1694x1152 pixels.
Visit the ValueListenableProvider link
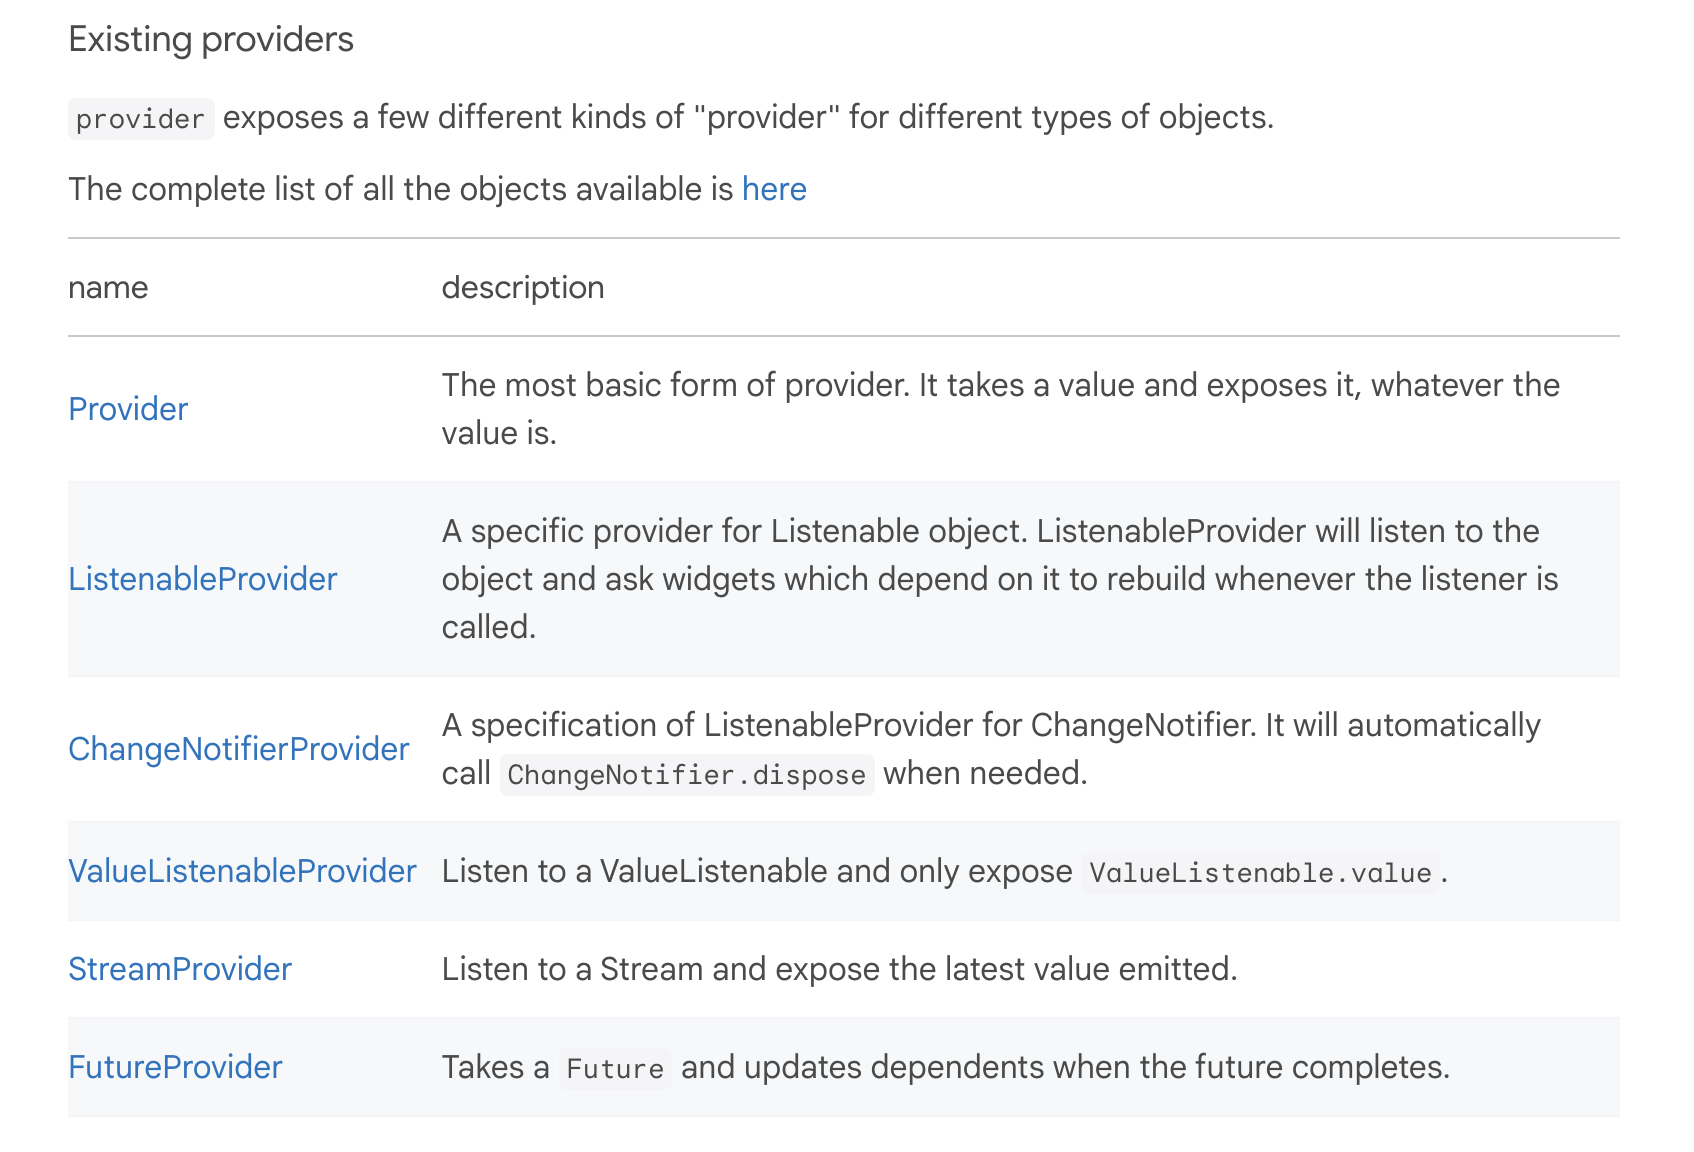click(x=242, y=871)
